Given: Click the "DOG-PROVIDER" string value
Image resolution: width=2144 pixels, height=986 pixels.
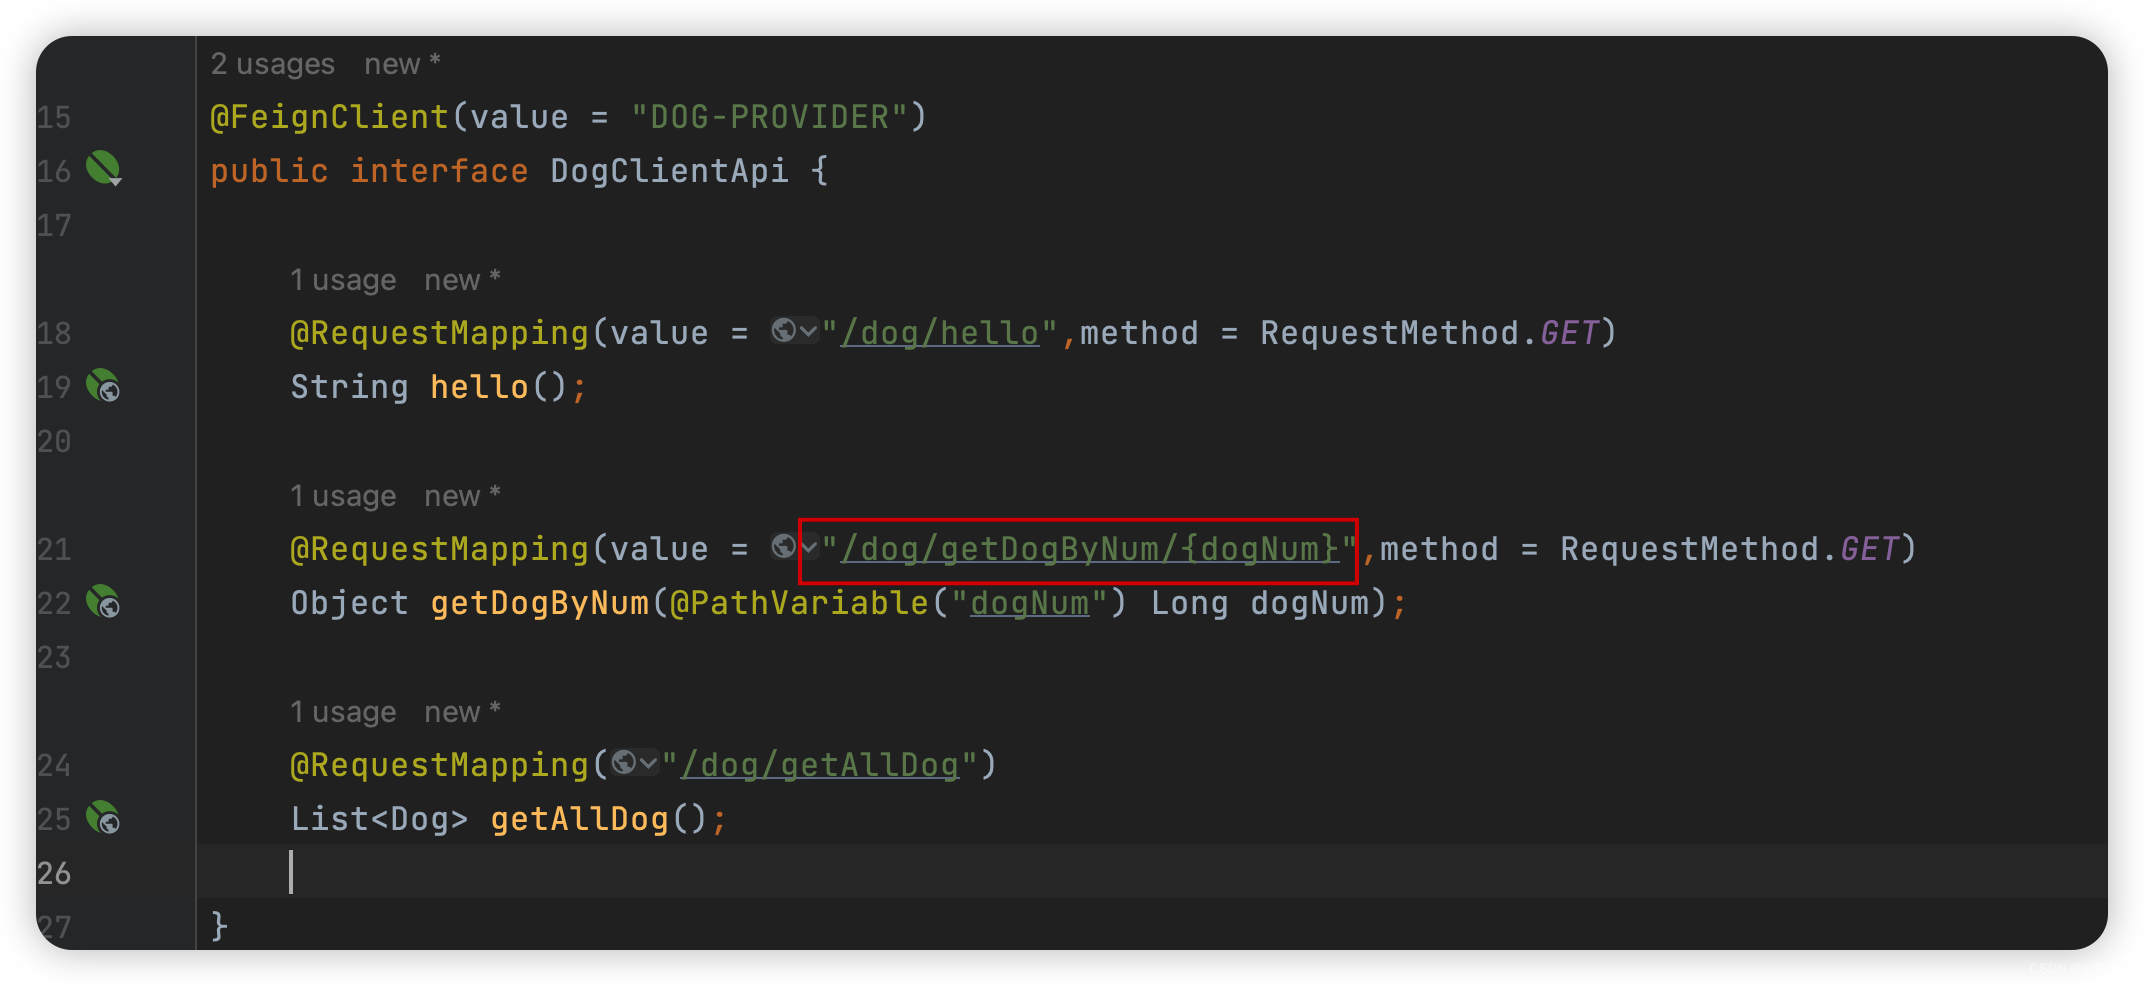Looking at the screenshot, I should [769, 117].
